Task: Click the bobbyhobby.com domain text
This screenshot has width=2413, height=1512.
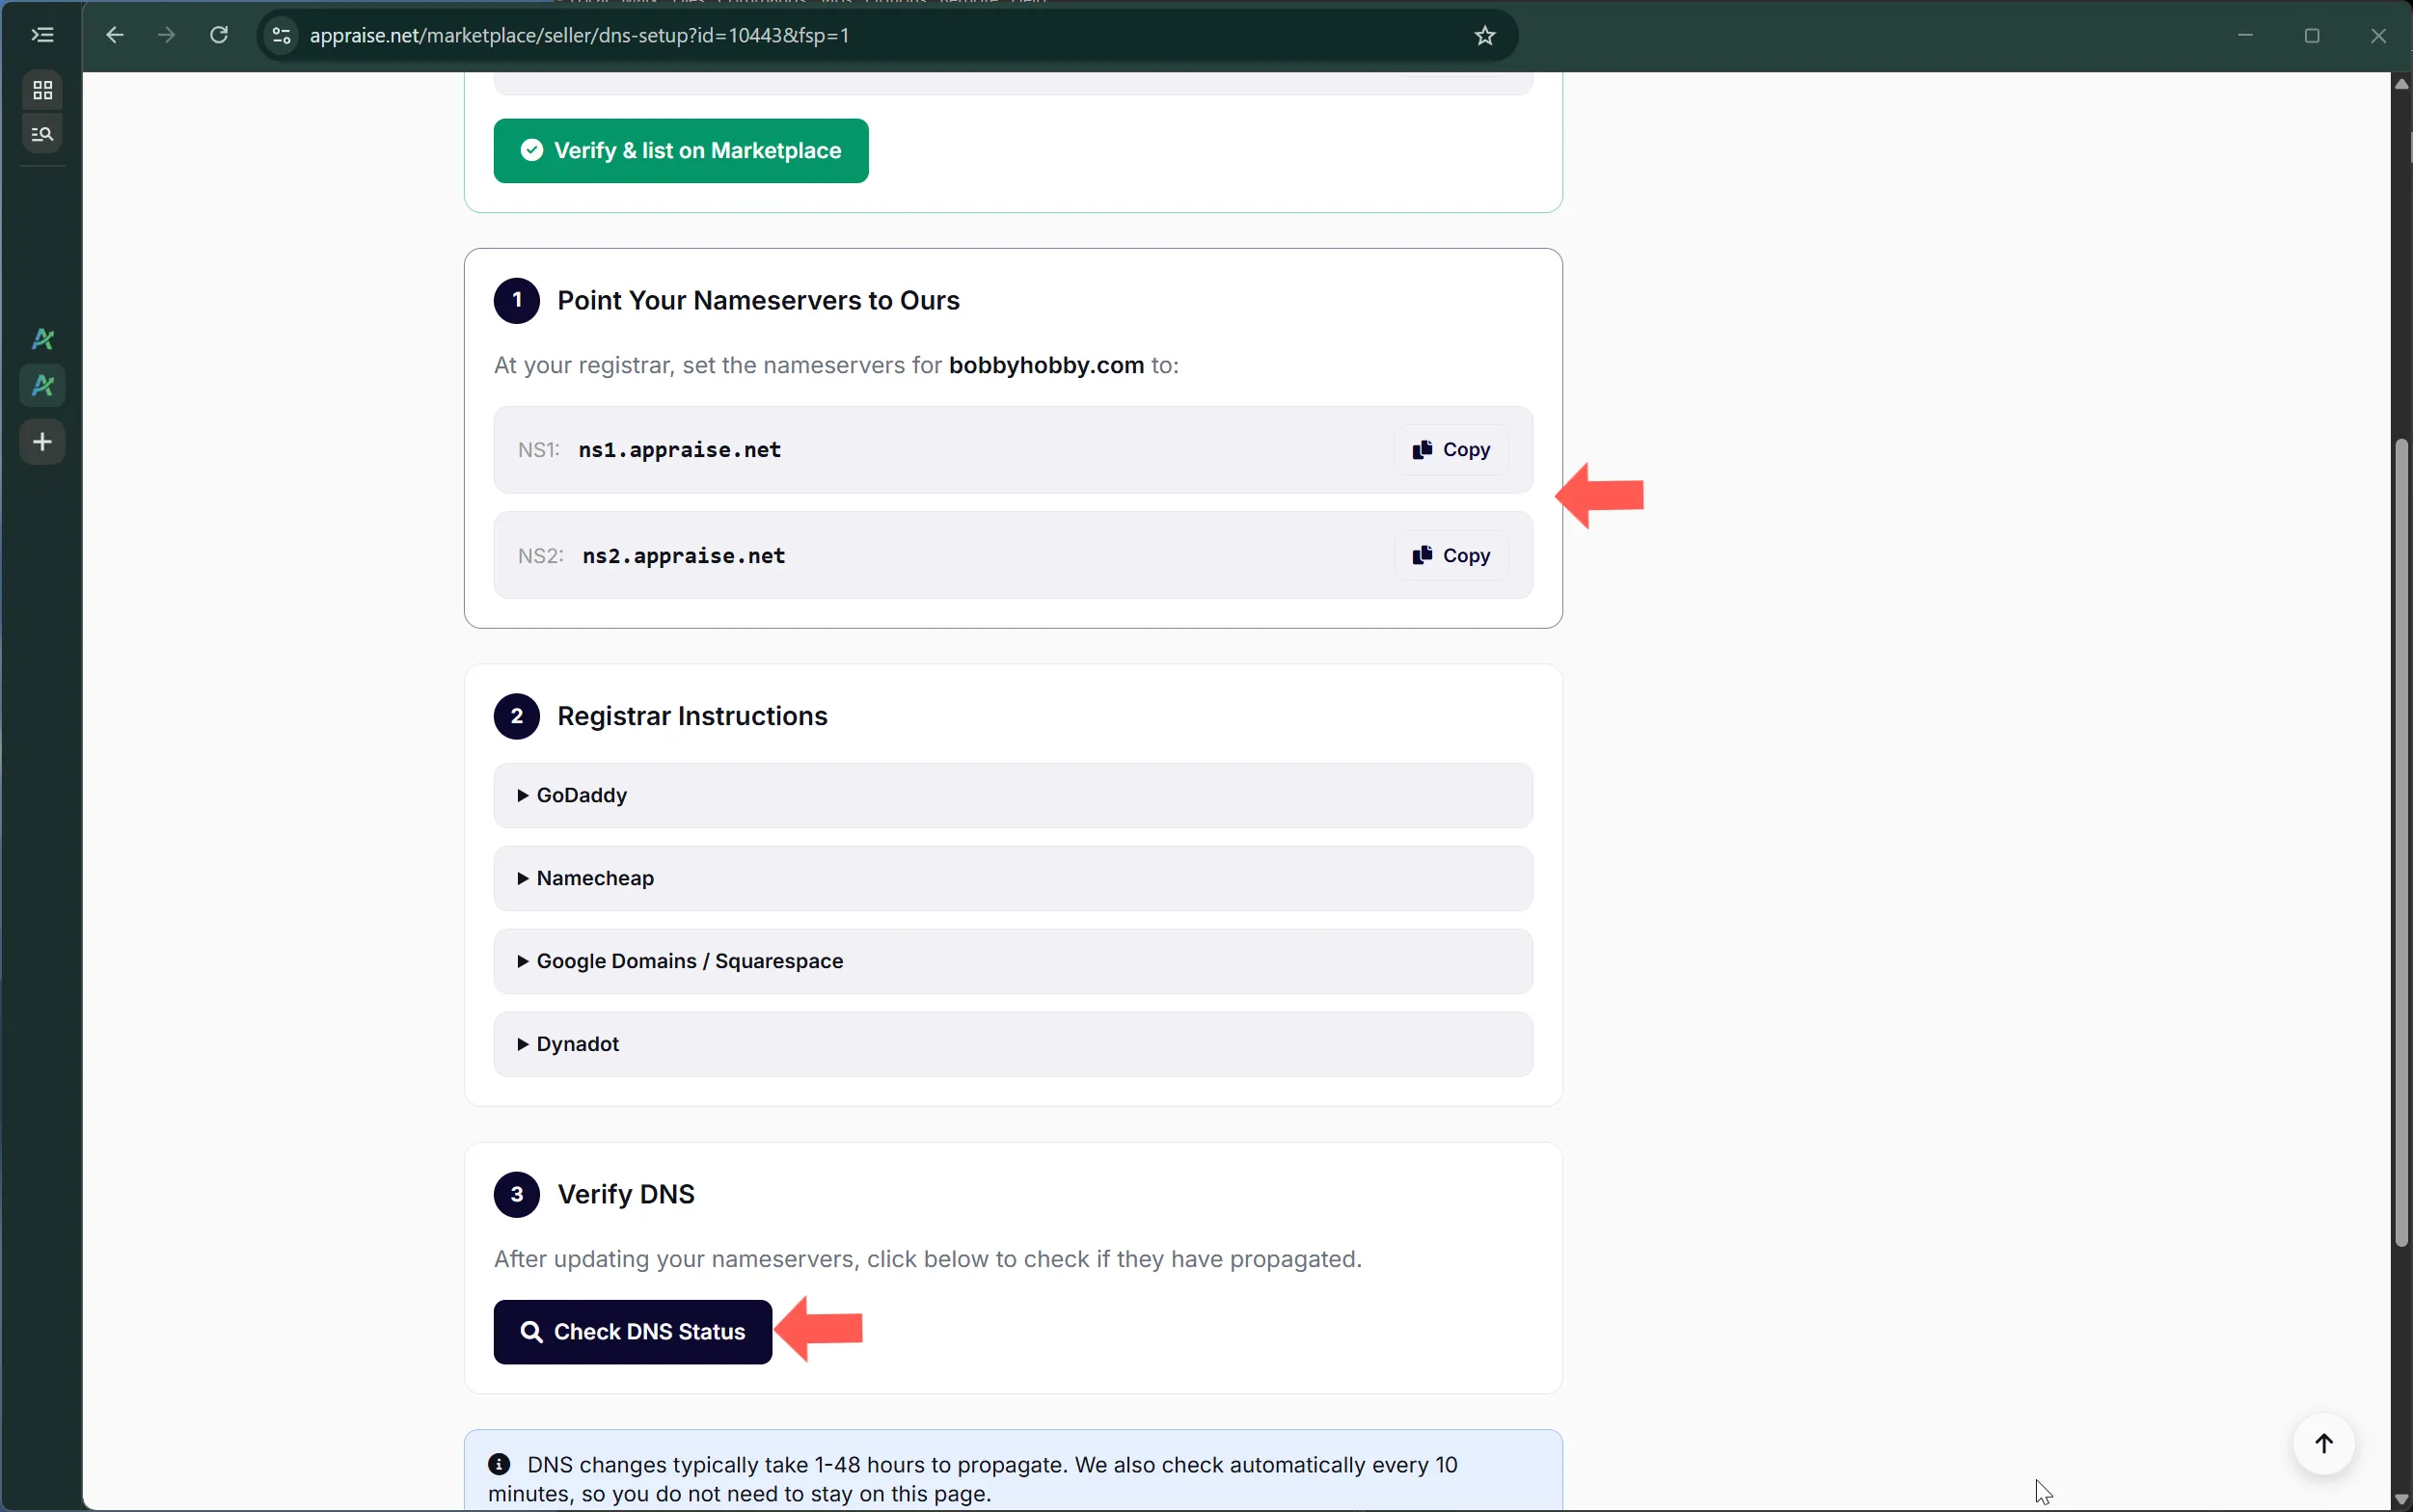Action: [1046, 366]
